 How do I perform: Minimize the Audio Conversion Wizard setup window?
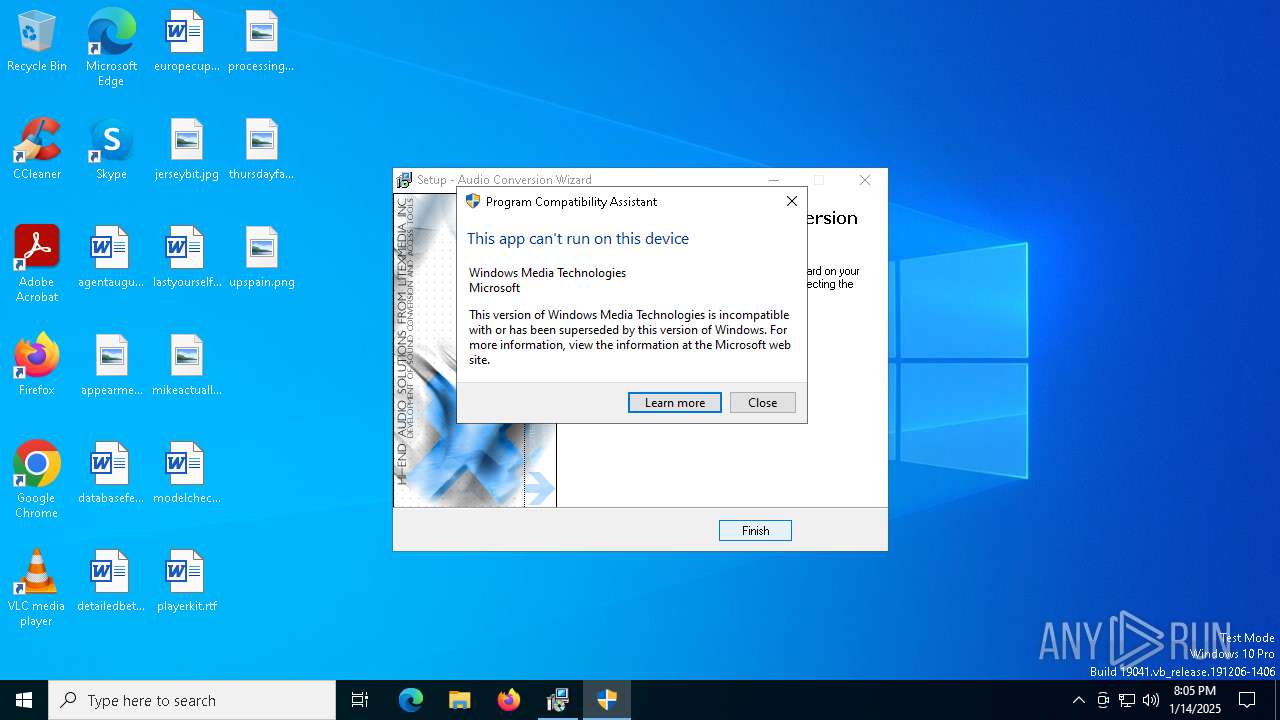[x=774, y=180]
